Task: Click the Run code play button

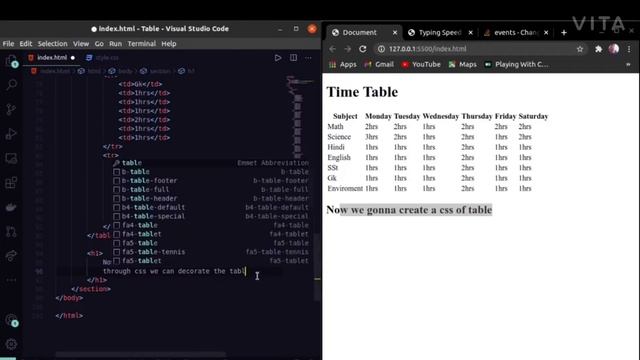Action: (278, 58)
